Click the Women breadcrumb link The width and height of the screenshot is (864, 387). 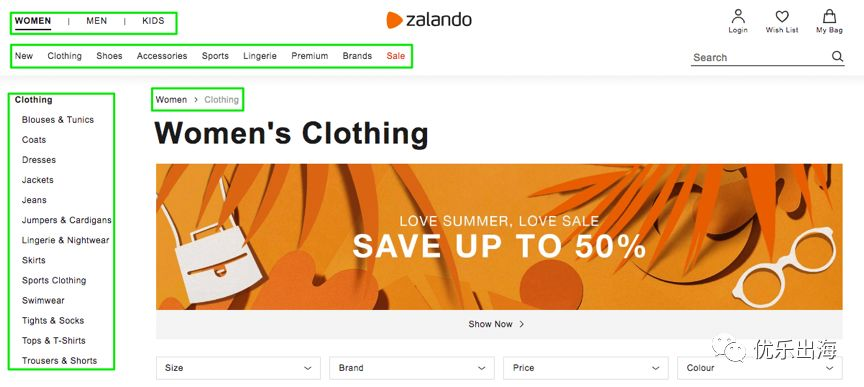point(171,100)
